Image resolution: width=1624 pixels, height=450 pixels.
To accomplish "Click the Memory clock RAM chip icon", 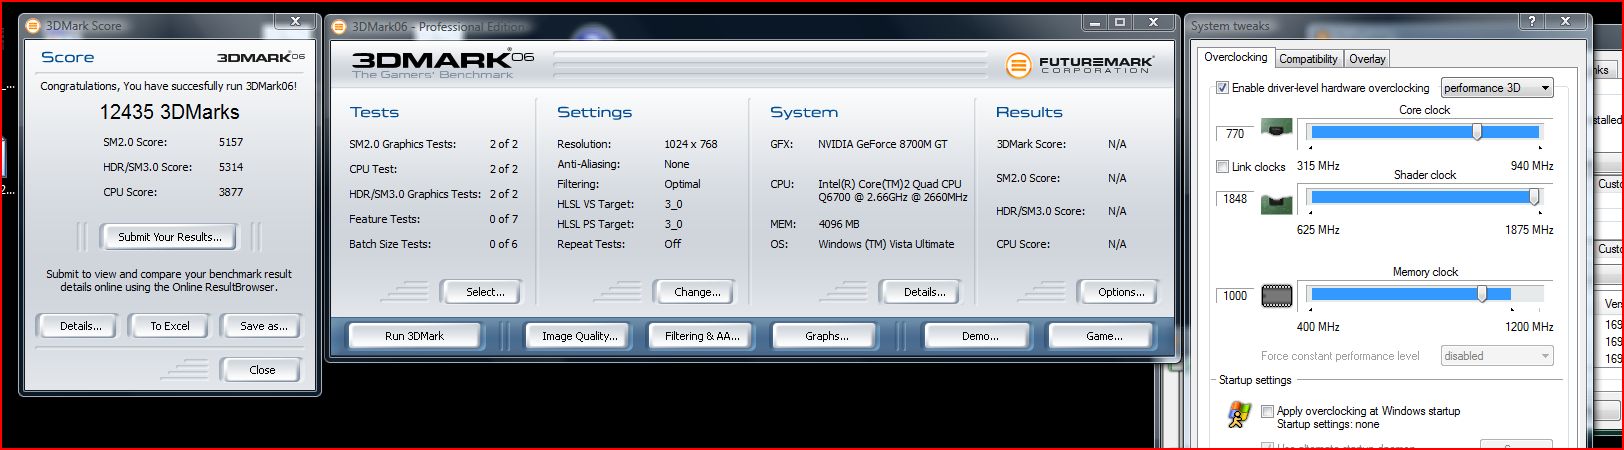I will point(1276,295).
